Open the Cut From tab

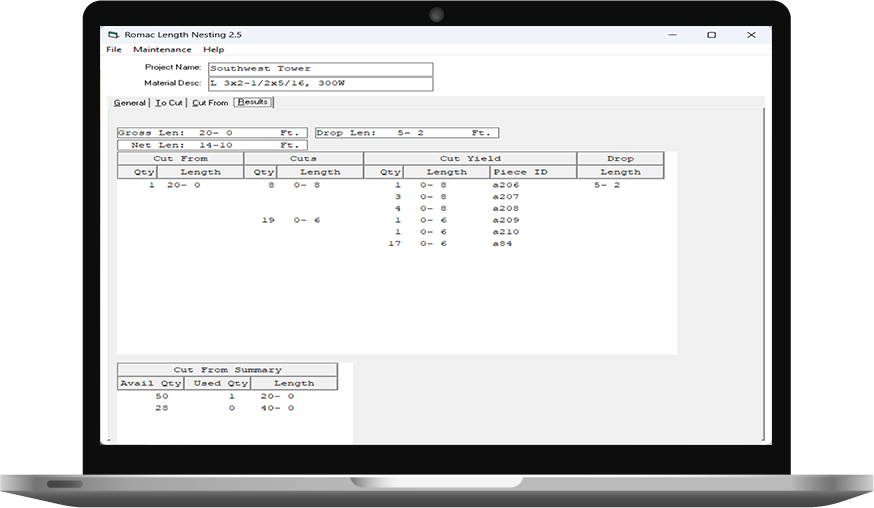pyautogui.click(x=210, y=103)
